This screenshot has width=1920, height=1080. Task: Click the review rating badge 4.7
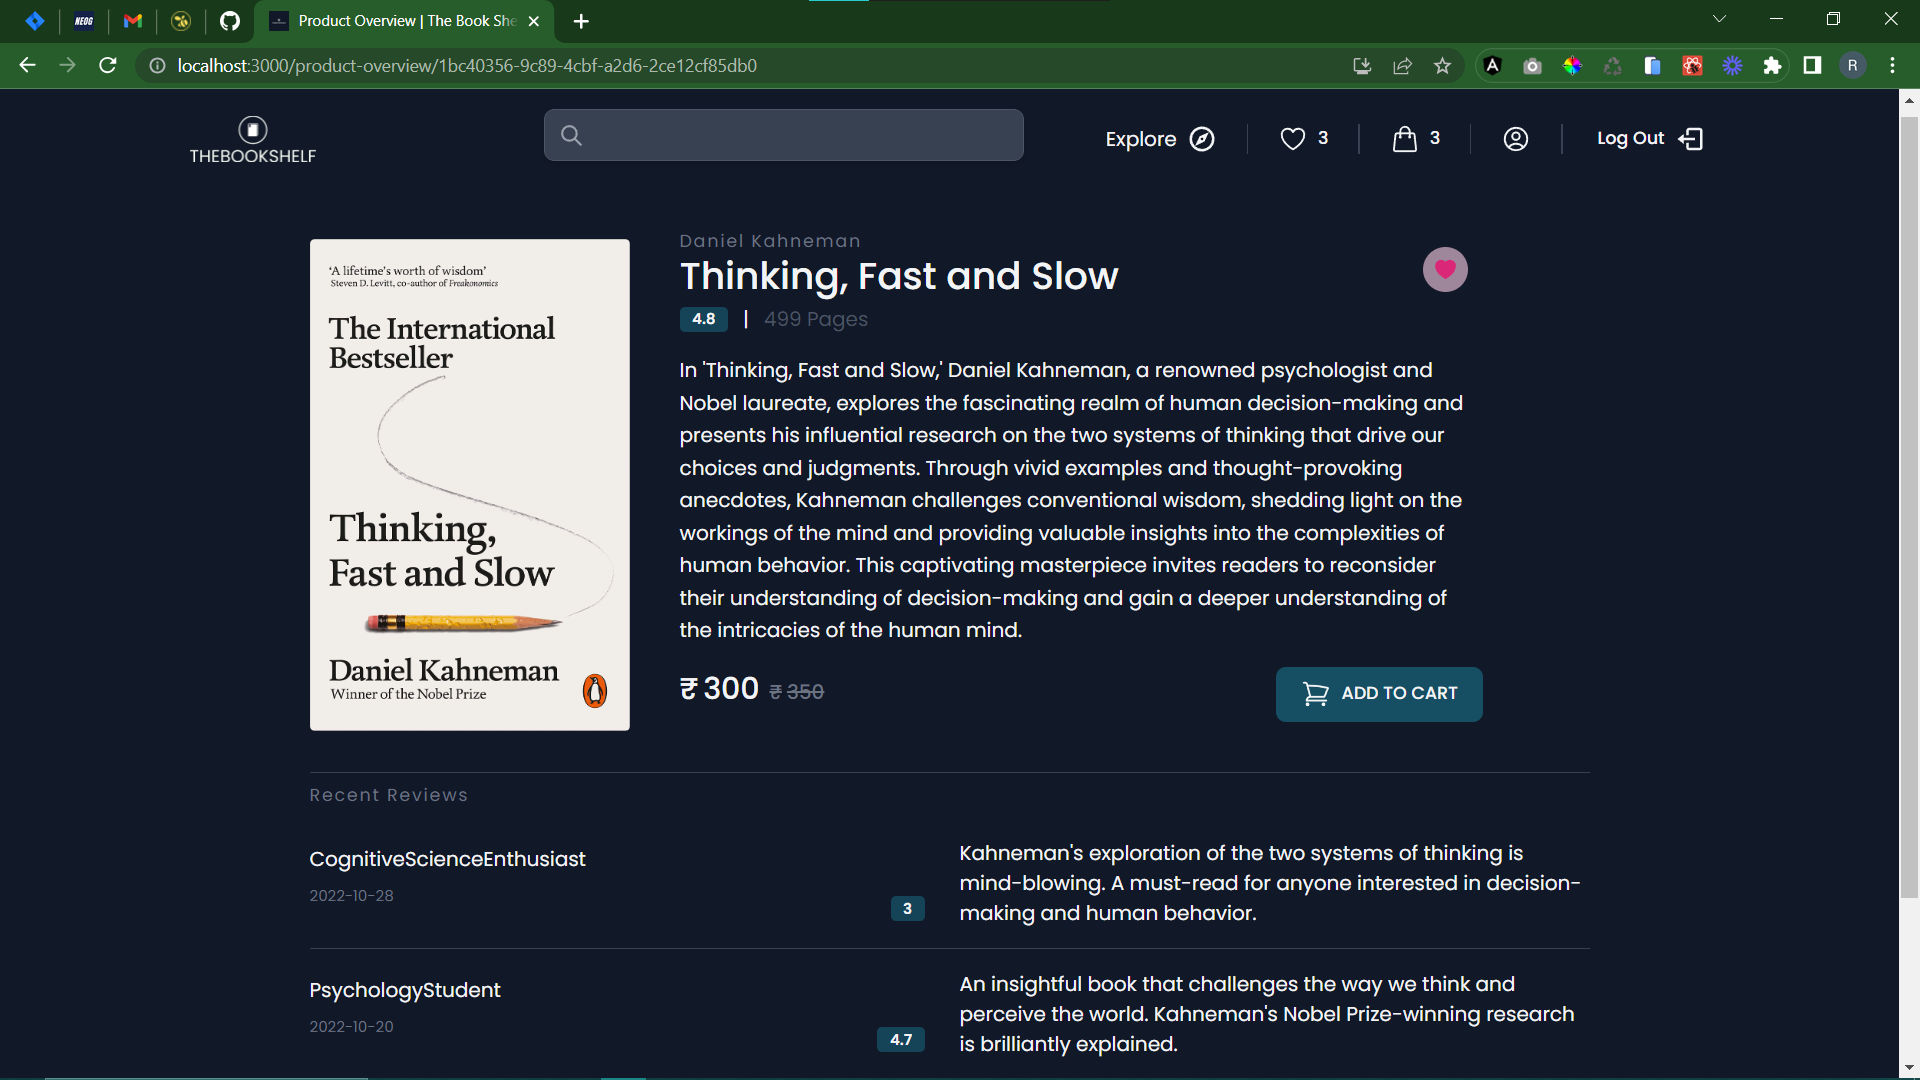click(901, 1040)
